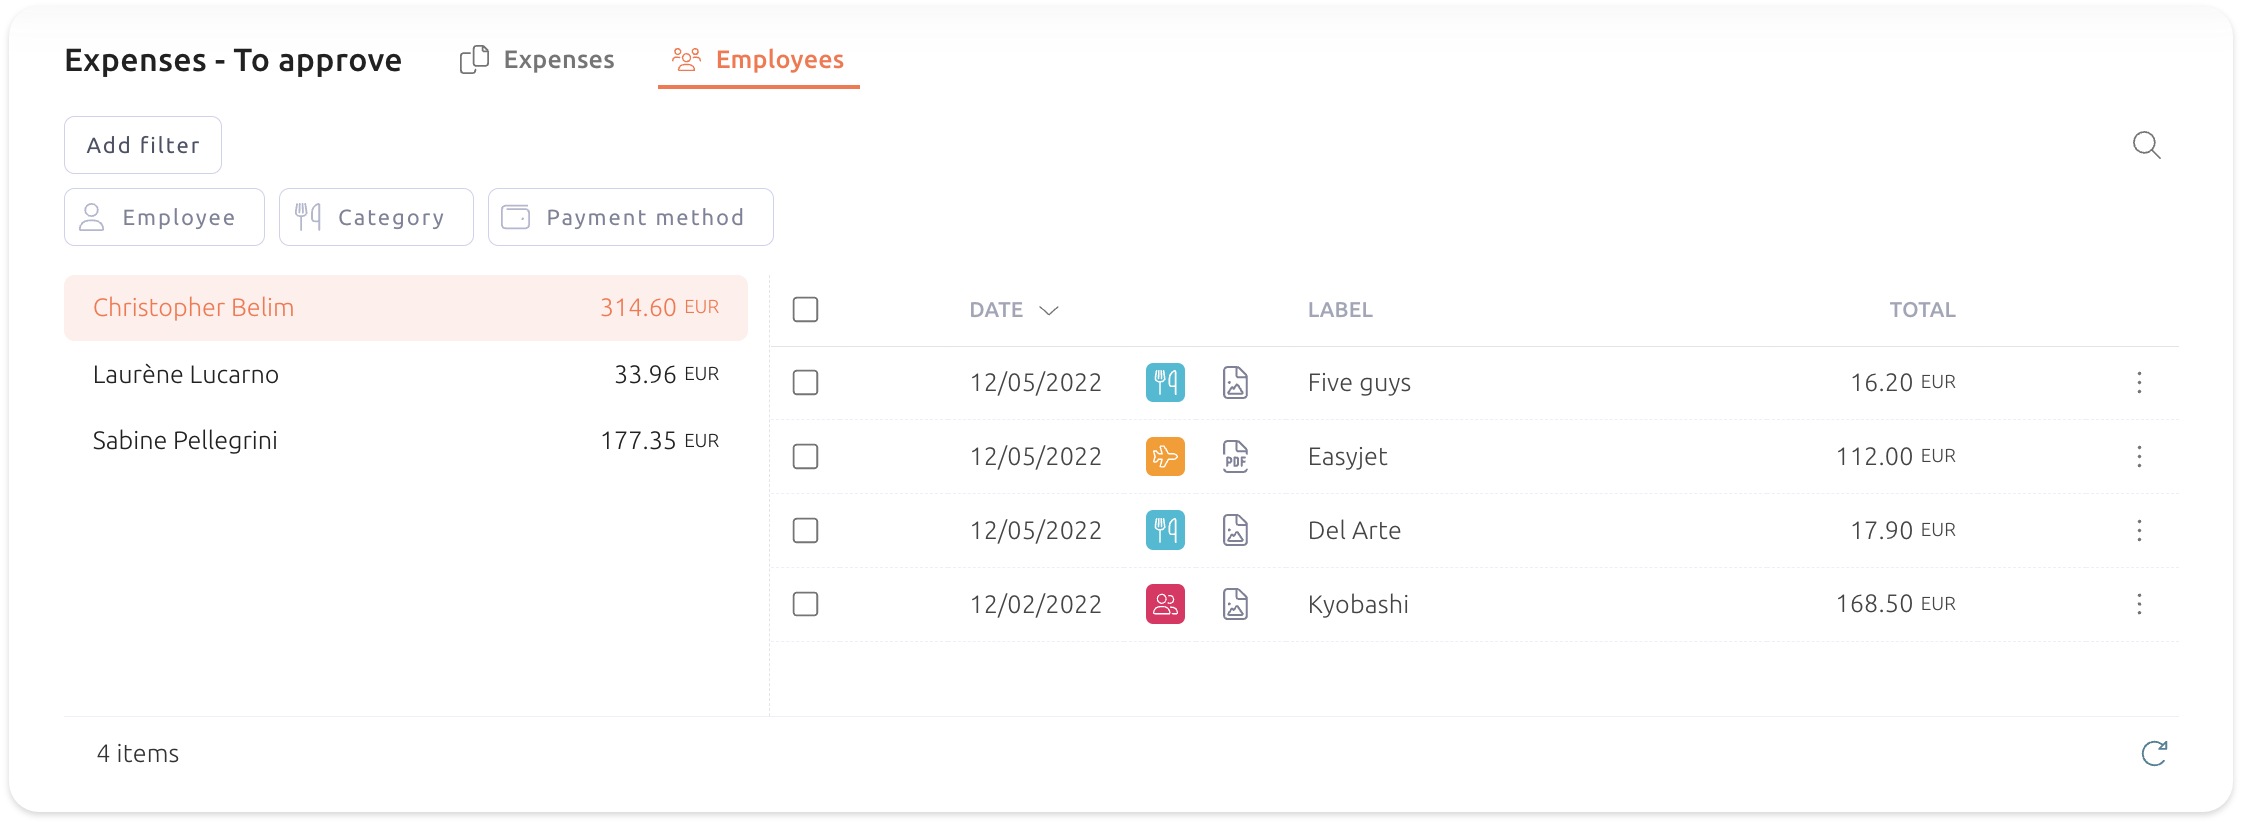Click the search magnifier icon
This screenshot has width=2242, height=824.
(x=2146, y=146)
